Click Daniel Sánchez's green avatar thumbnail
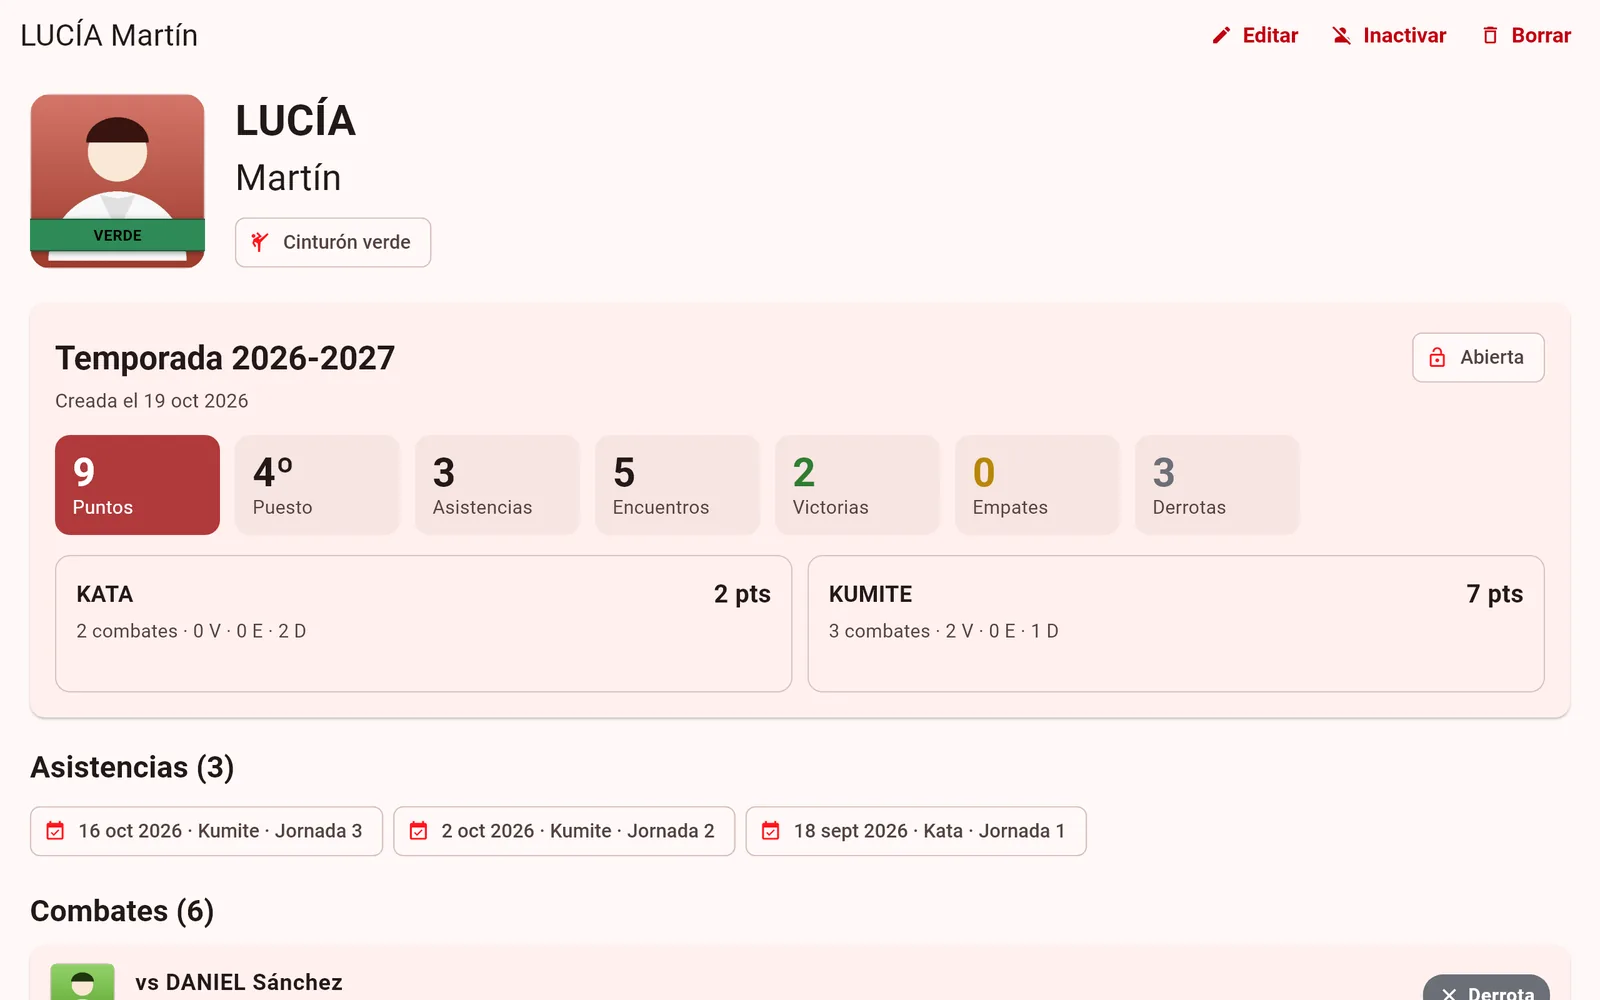 click(83, 982)
